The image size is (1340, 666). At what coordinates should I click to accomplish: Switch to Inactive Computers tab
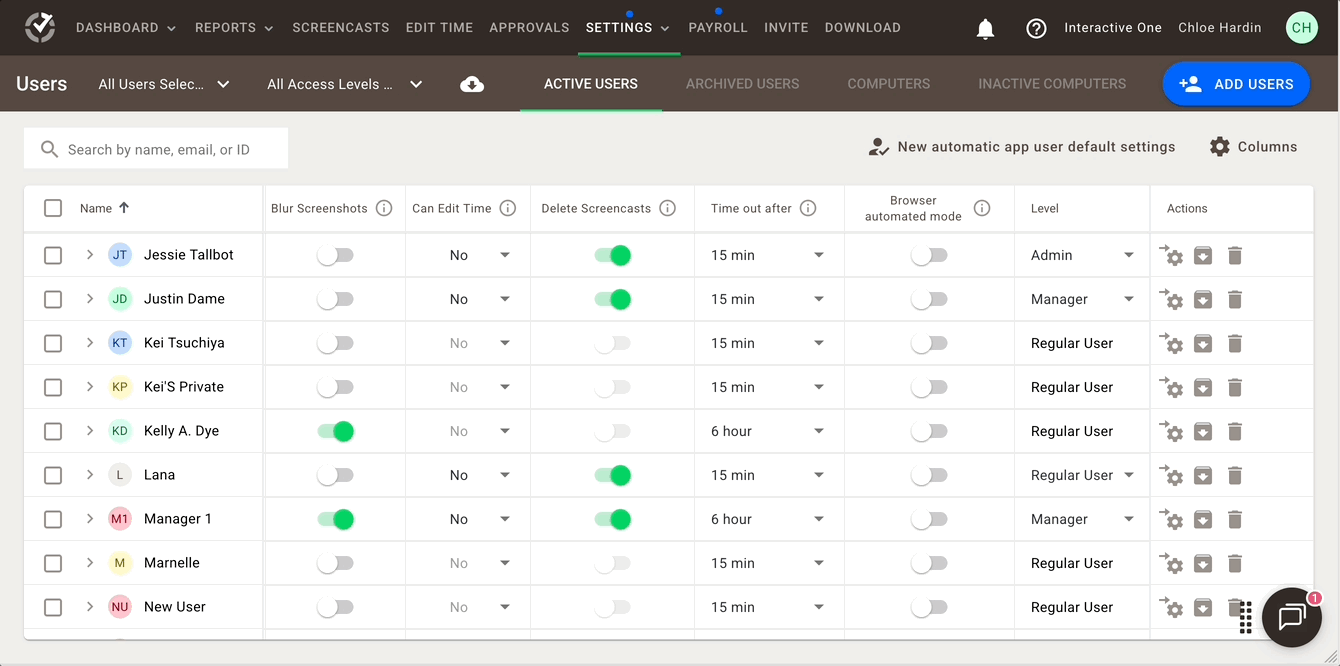tap(1052, 84)
